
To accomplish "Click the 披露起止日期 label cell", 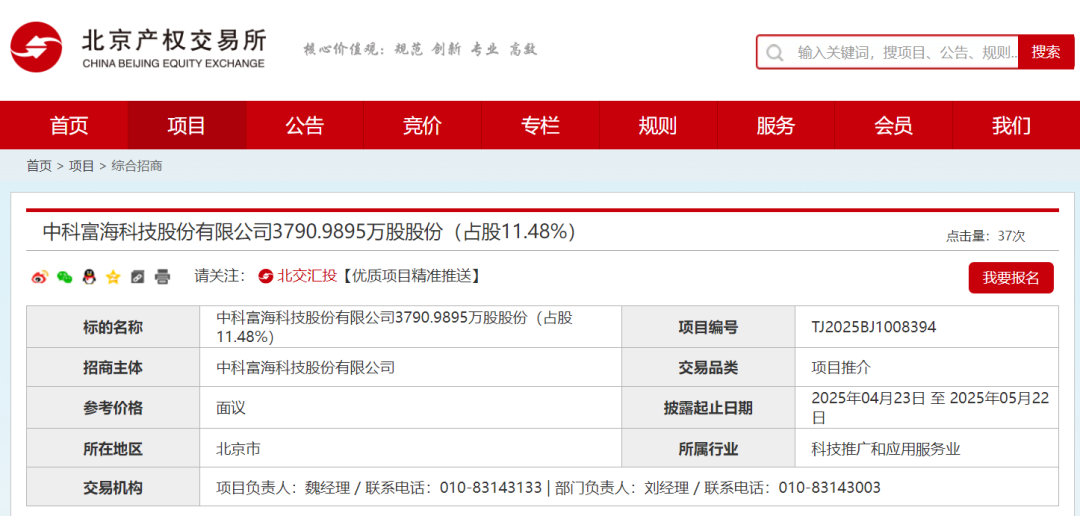I will pyautogui.click(x=708, y=408).
